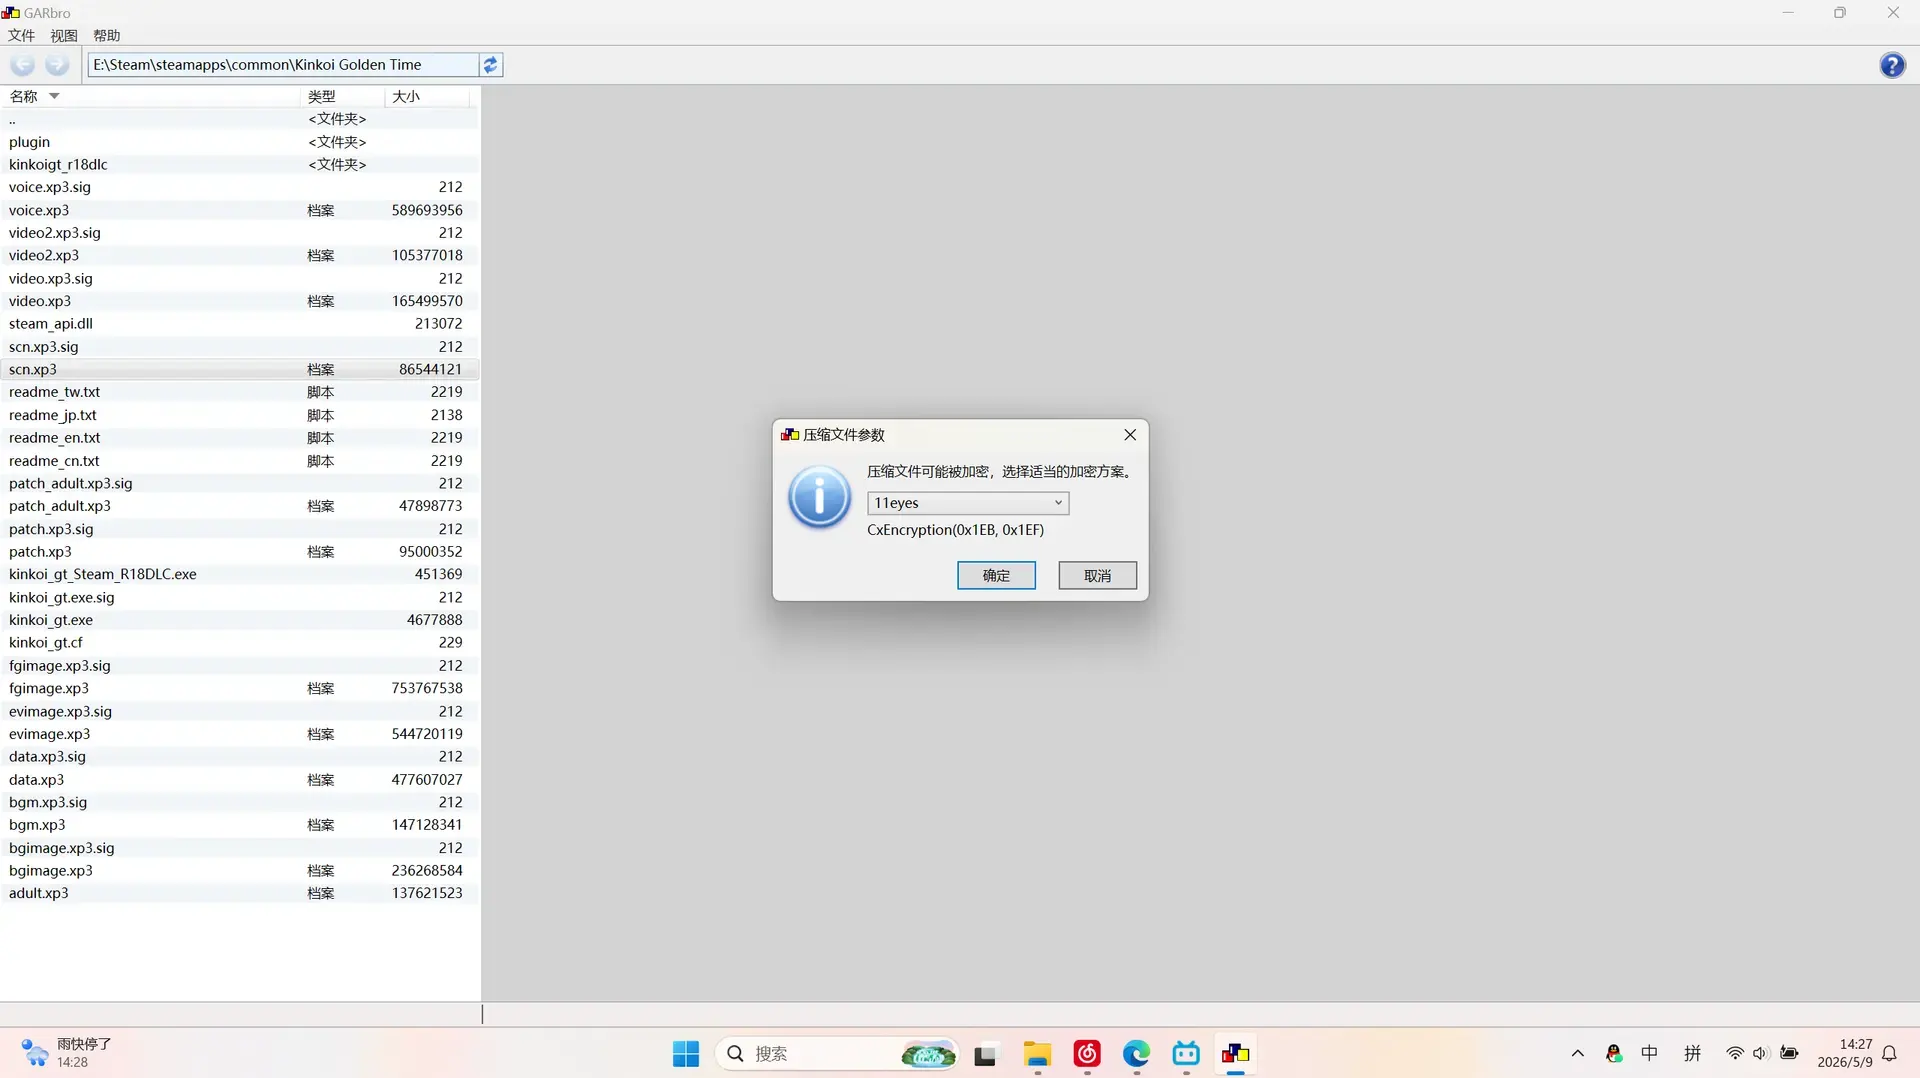The width and height of the screenshot is (1920, 1078).
Task: Open the battery status tray icon
Action: (x=1789, y=1054)
